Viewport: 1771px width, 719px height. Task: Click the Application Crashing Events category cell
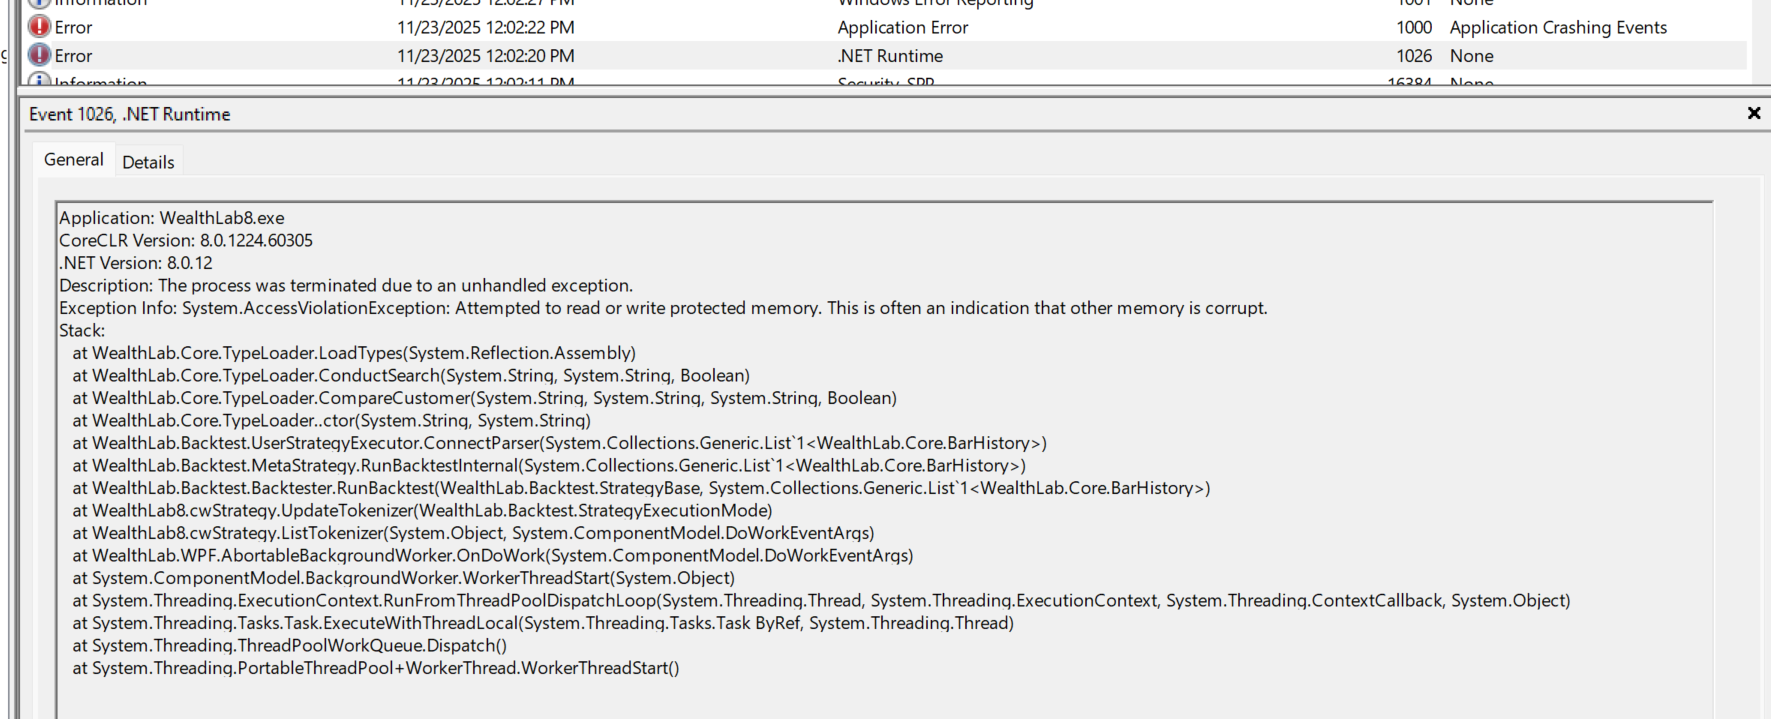click(x=1558, y=28)
